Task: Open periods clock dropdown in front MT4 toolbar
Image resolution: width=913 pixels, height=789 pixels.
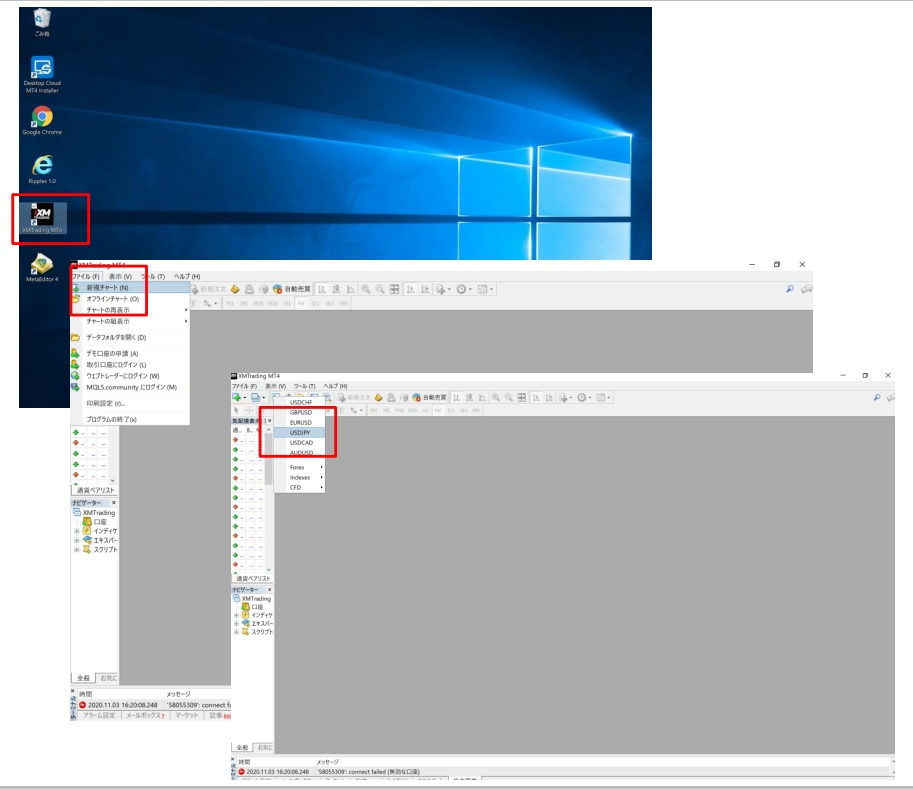Action: [584, 398]
